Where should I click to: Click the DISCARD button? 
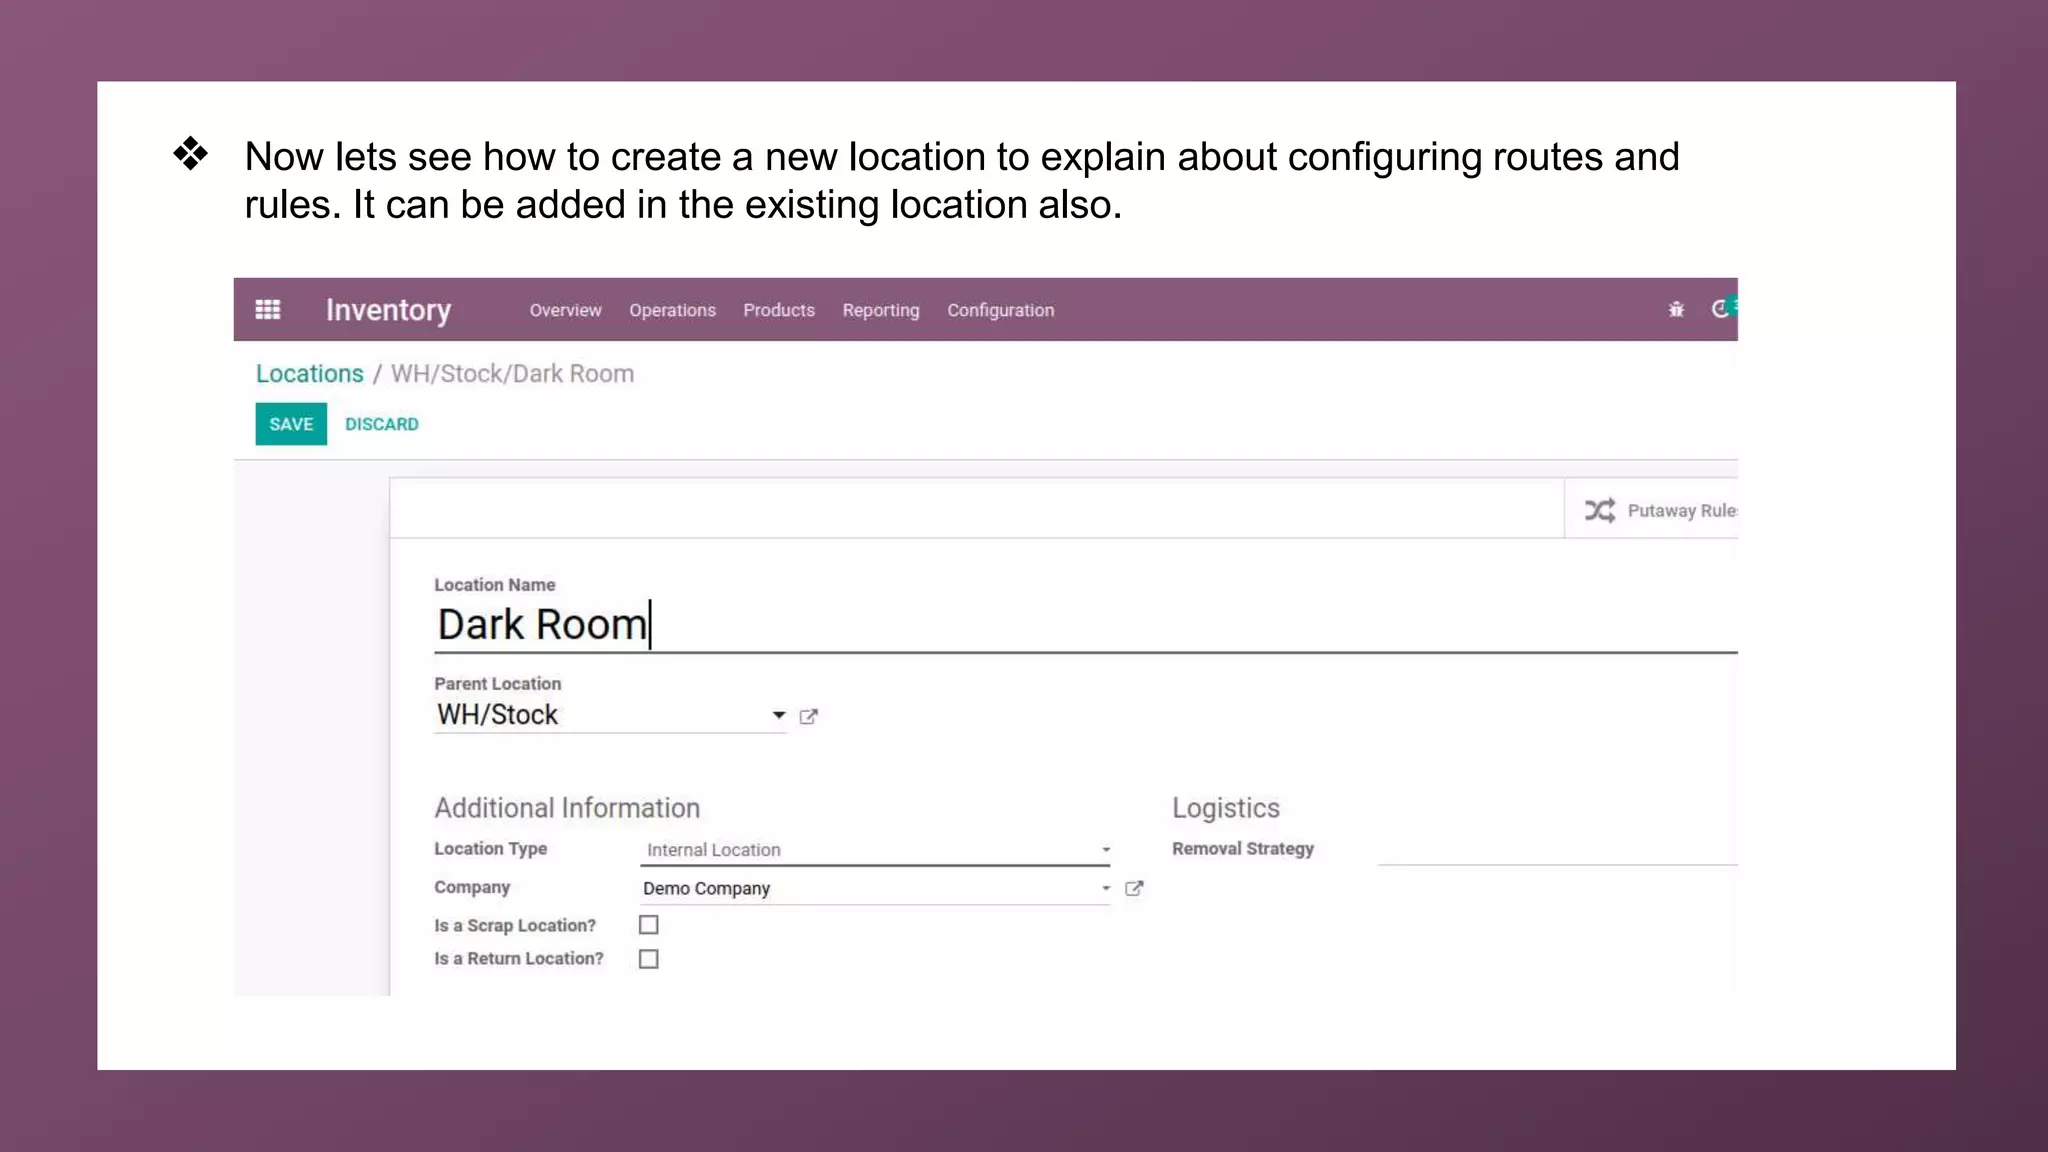point(381,424)
